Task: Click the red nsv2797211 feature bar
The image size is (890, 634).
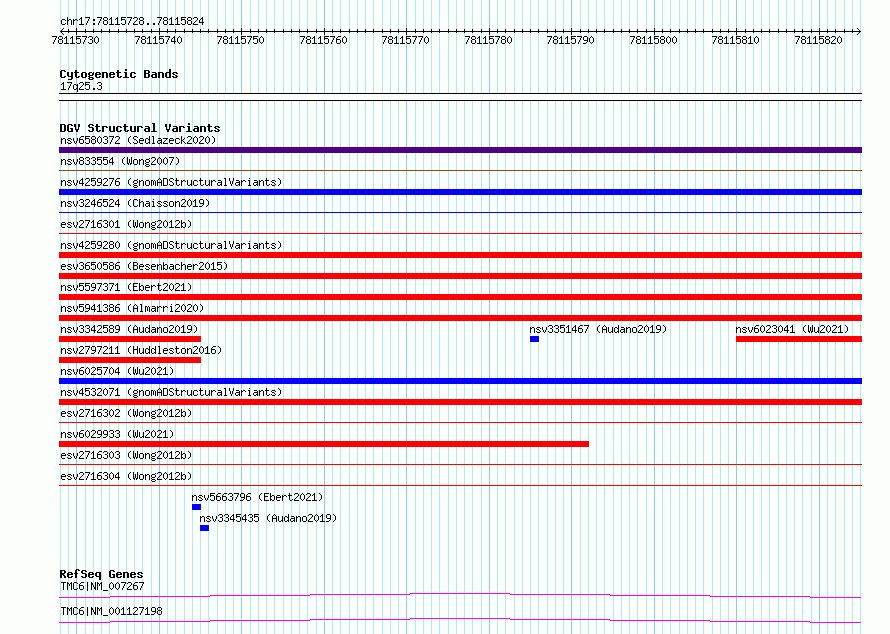Action: point(130,360)
